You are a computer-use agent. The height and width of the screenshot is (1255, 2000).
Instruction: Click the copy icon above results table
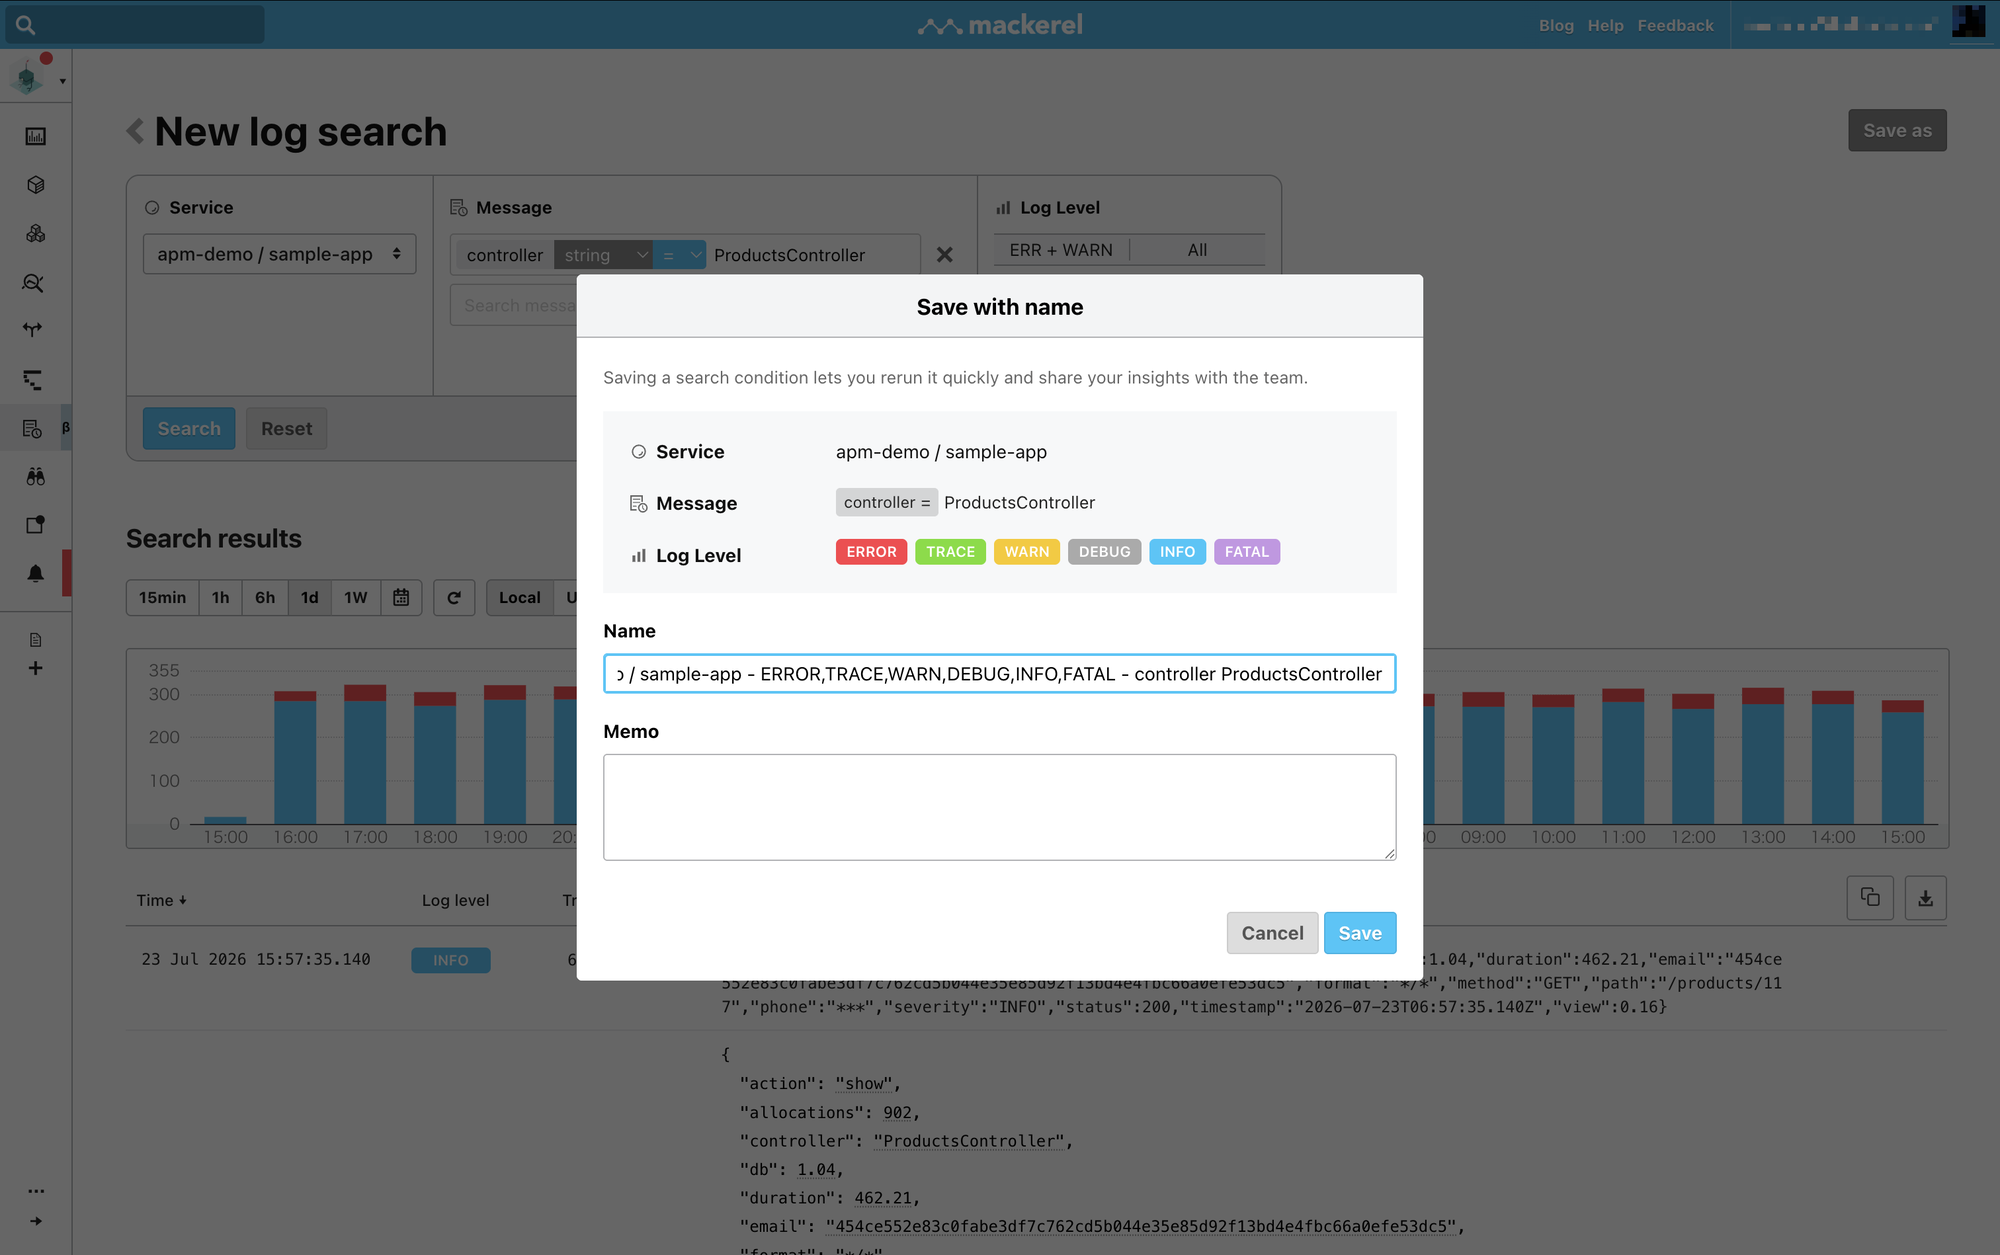point(1870,898)
